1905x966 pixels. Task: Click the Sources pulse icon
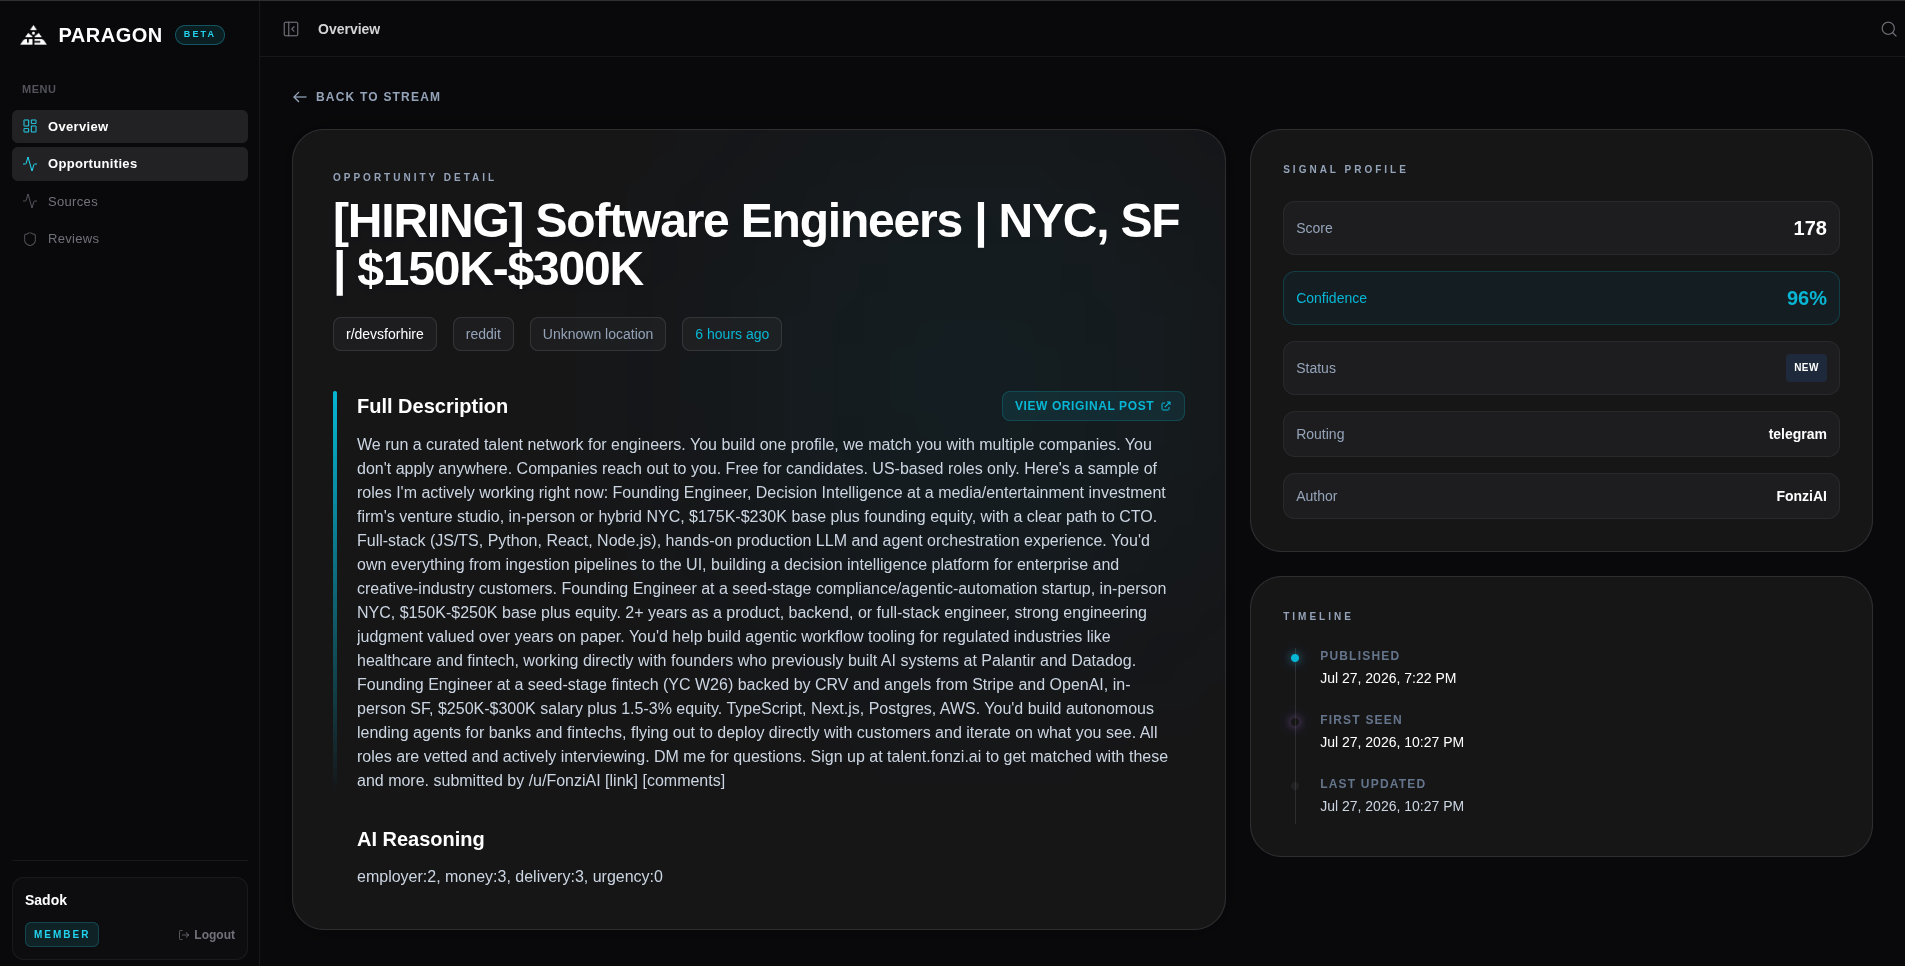pyautogui.click(x=30, y=201)
